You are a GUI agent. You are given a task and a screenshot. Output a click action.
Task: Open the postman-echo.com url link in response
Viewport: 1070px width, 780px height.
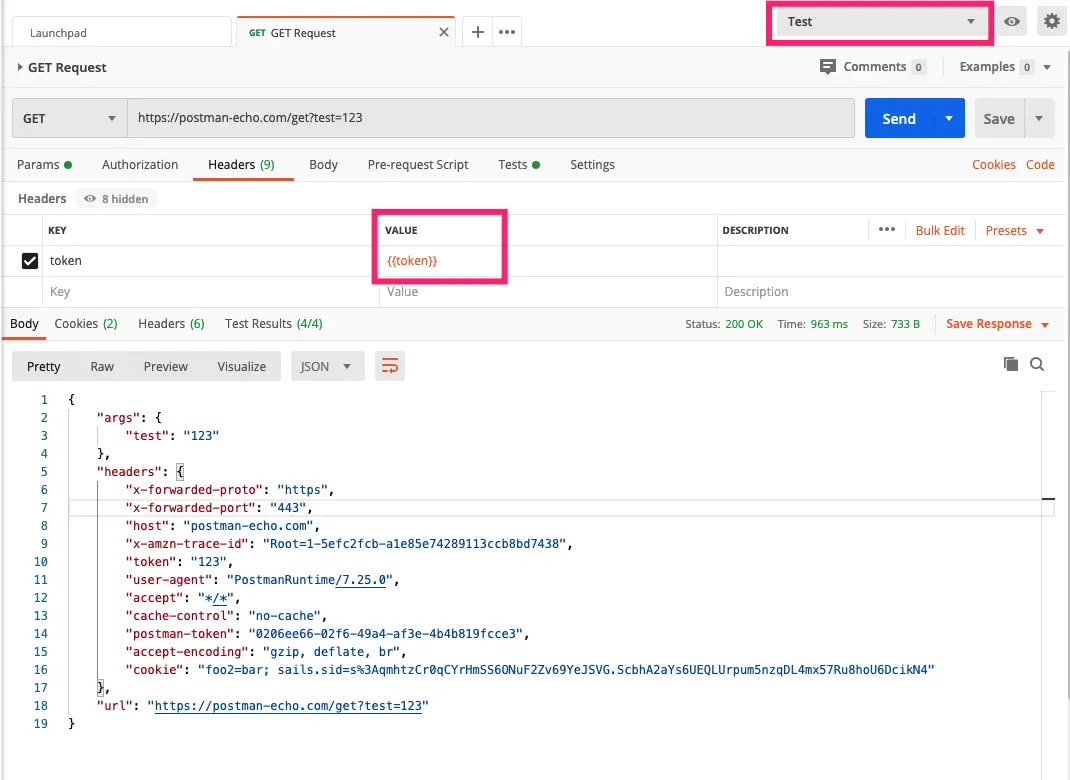pos(289,706)
